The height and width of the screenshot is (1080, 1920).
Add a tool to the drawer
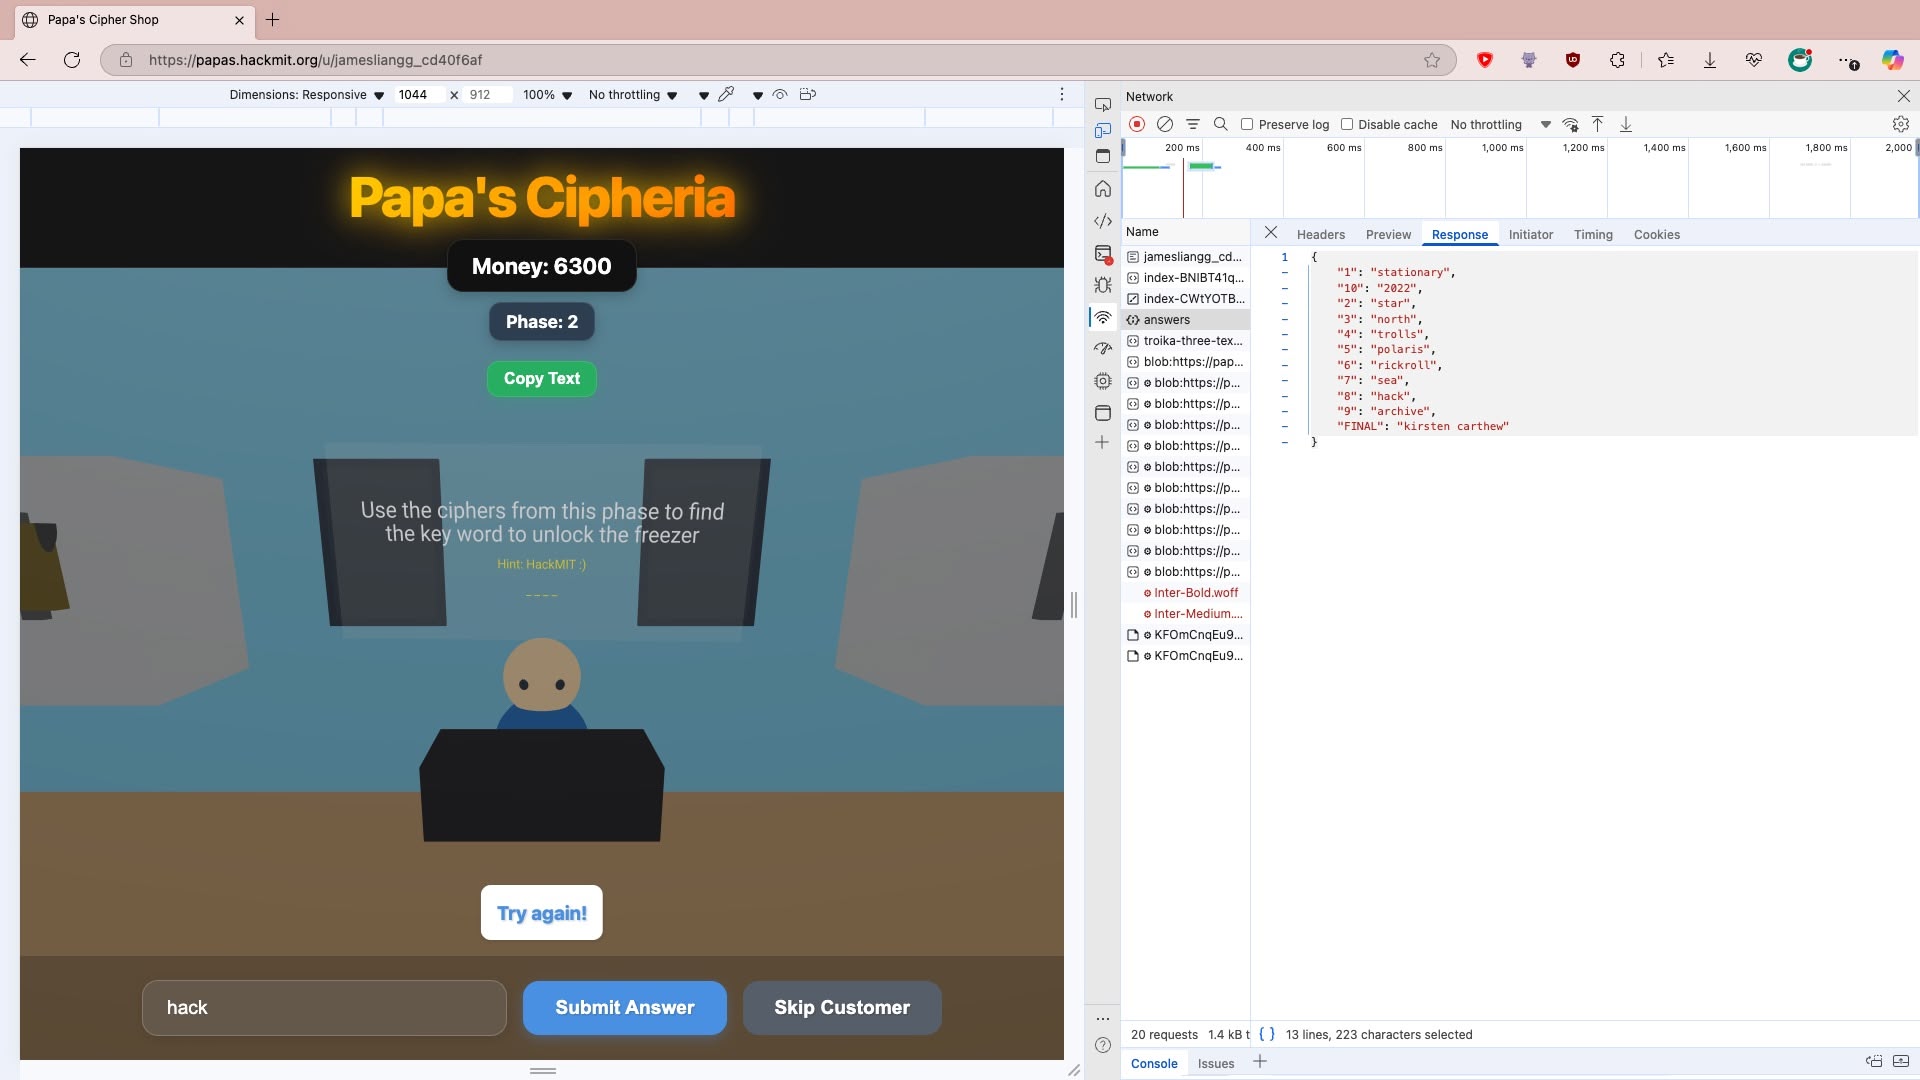[x=1260, y=1061]
